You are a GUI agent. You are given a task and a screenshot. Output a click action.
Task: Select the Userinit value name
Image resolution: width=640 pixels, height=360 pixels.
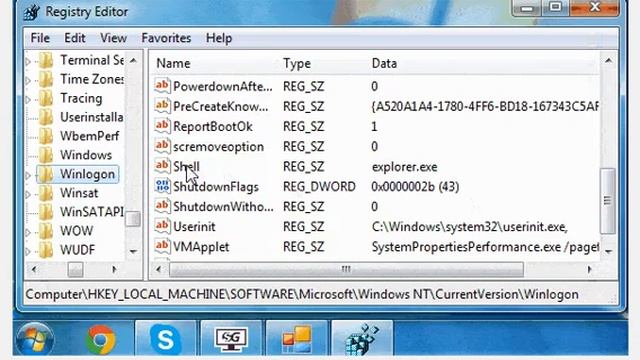click(x=194, y=227)
